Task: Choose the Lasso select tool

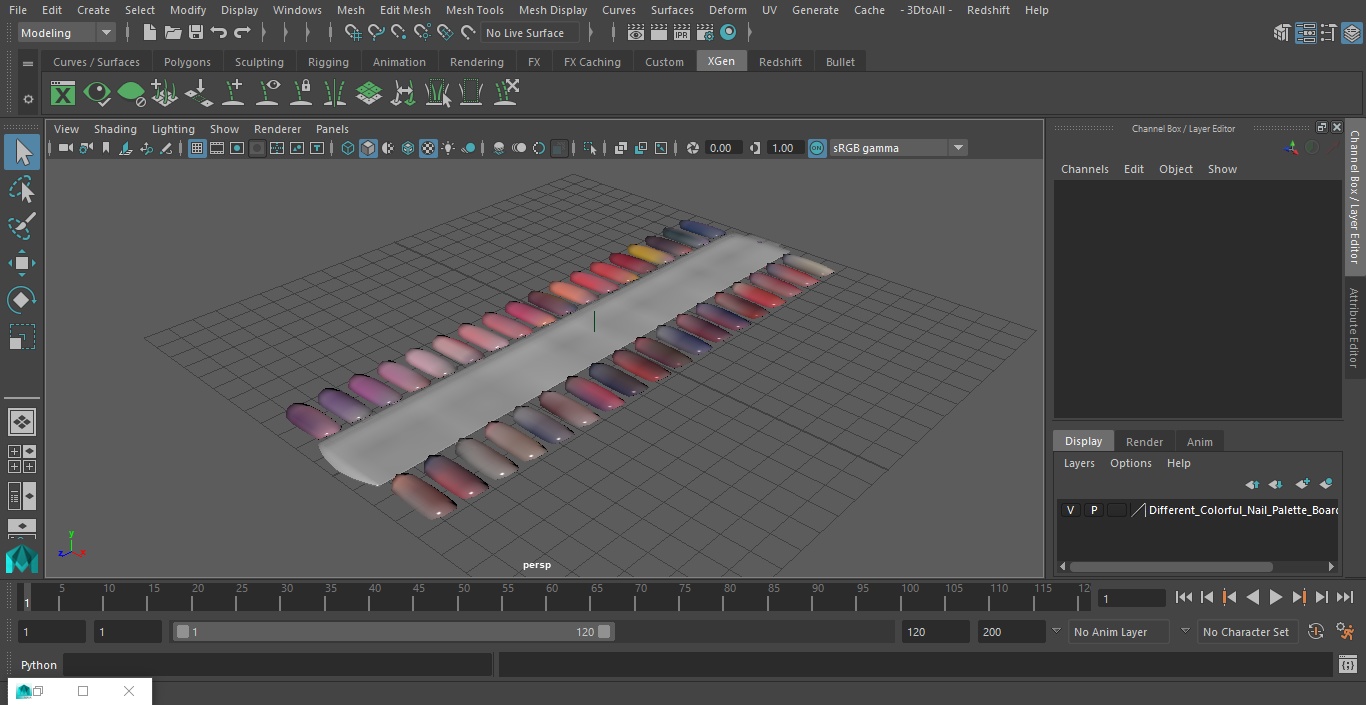Action: tap(22, 190)
